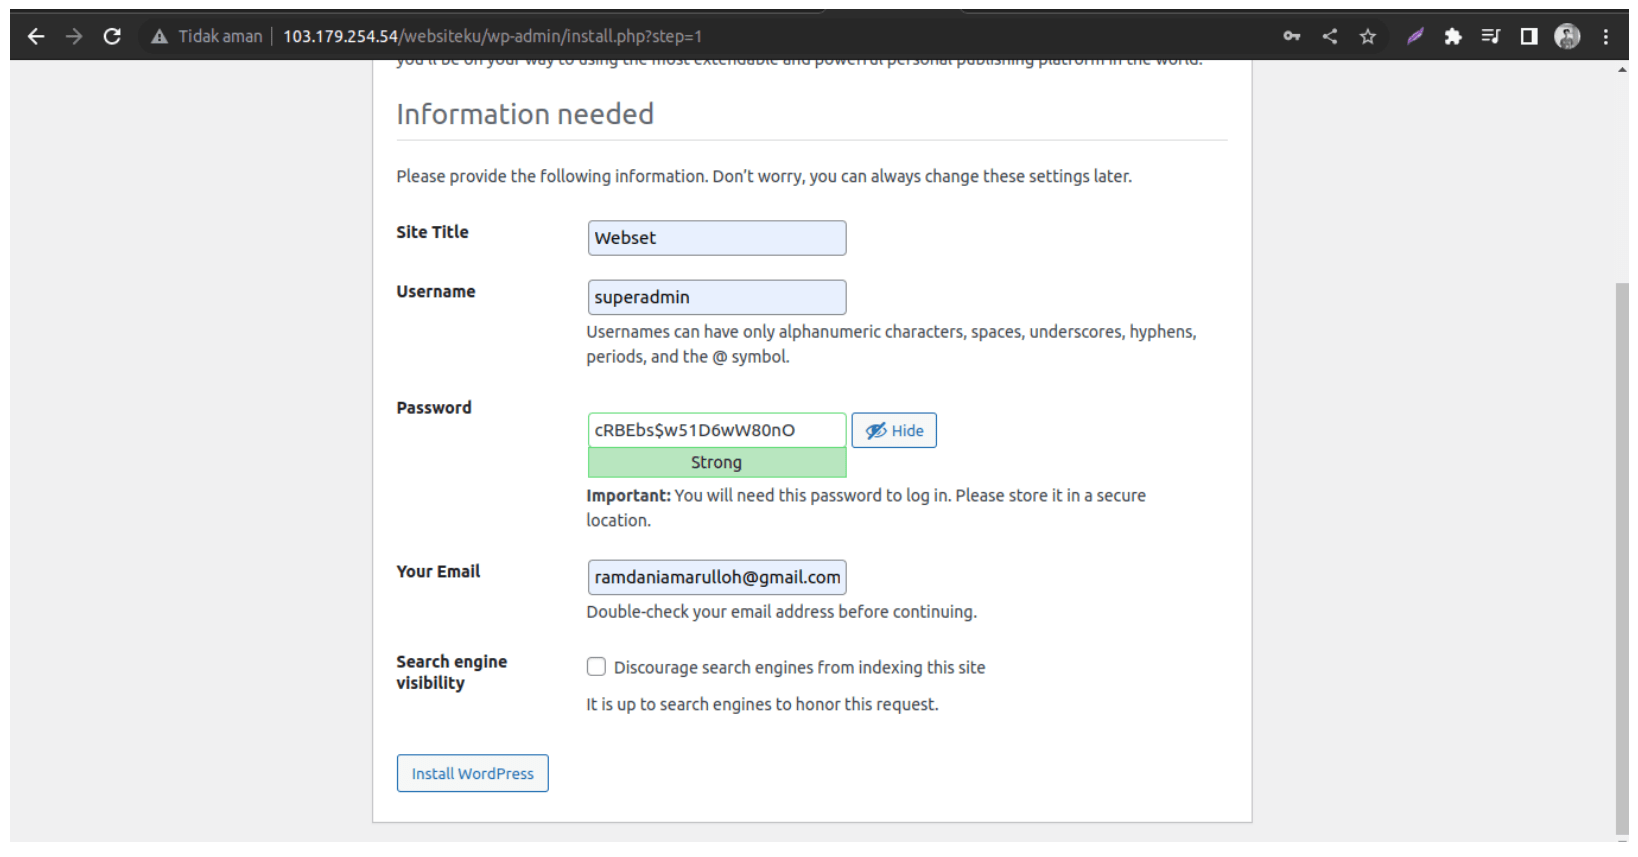Click the share page icon
Image resolution: width=1638 pixels, height=857 pixels.
coord(1330,37)
